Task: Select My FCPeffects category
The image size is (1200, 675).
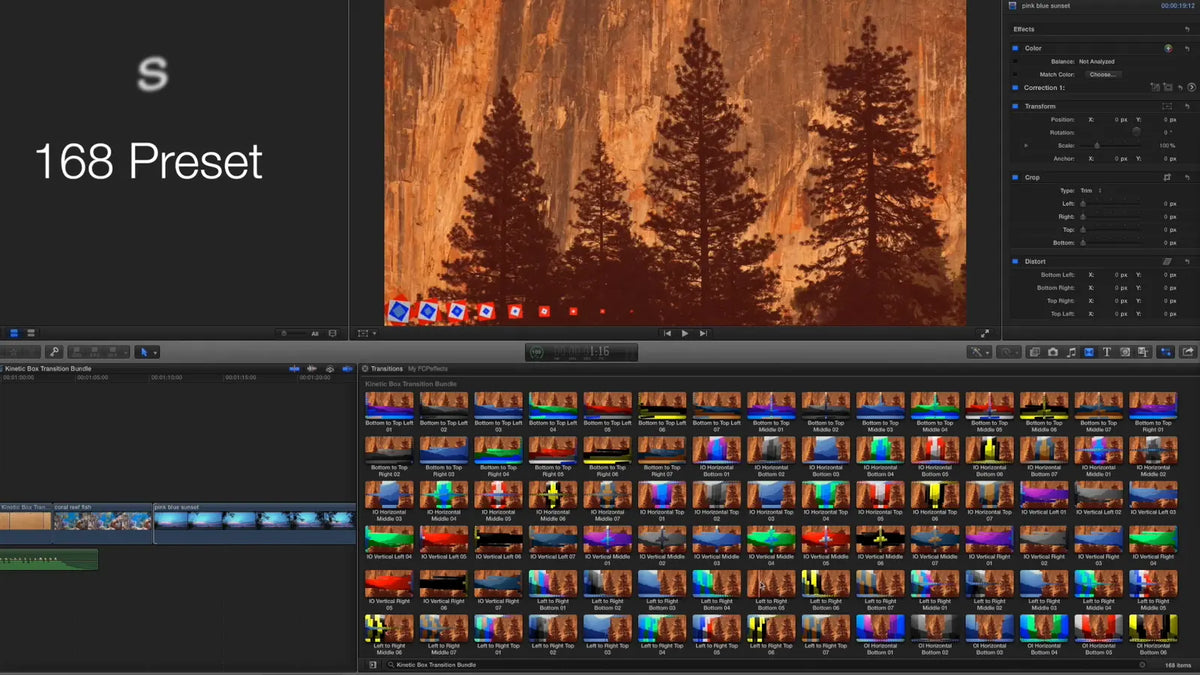Action: click(x=427, y=369)
